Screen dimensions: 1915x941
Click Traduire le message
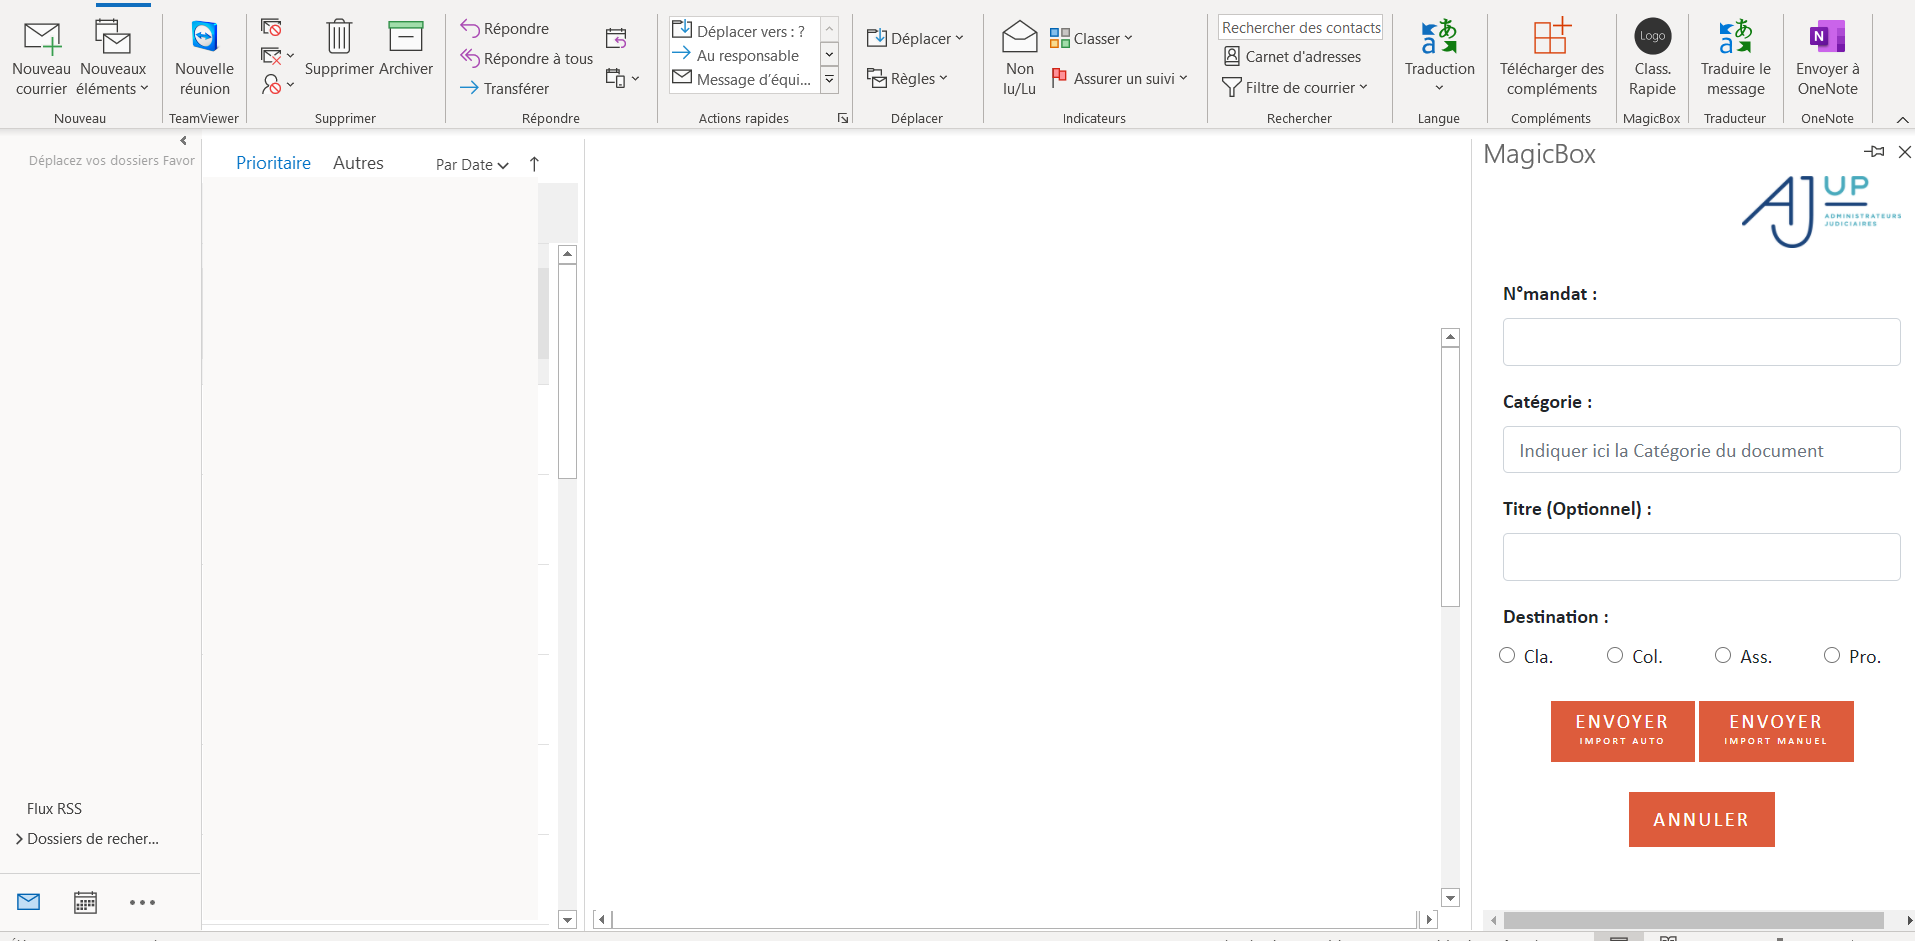tap(1735, 59)
